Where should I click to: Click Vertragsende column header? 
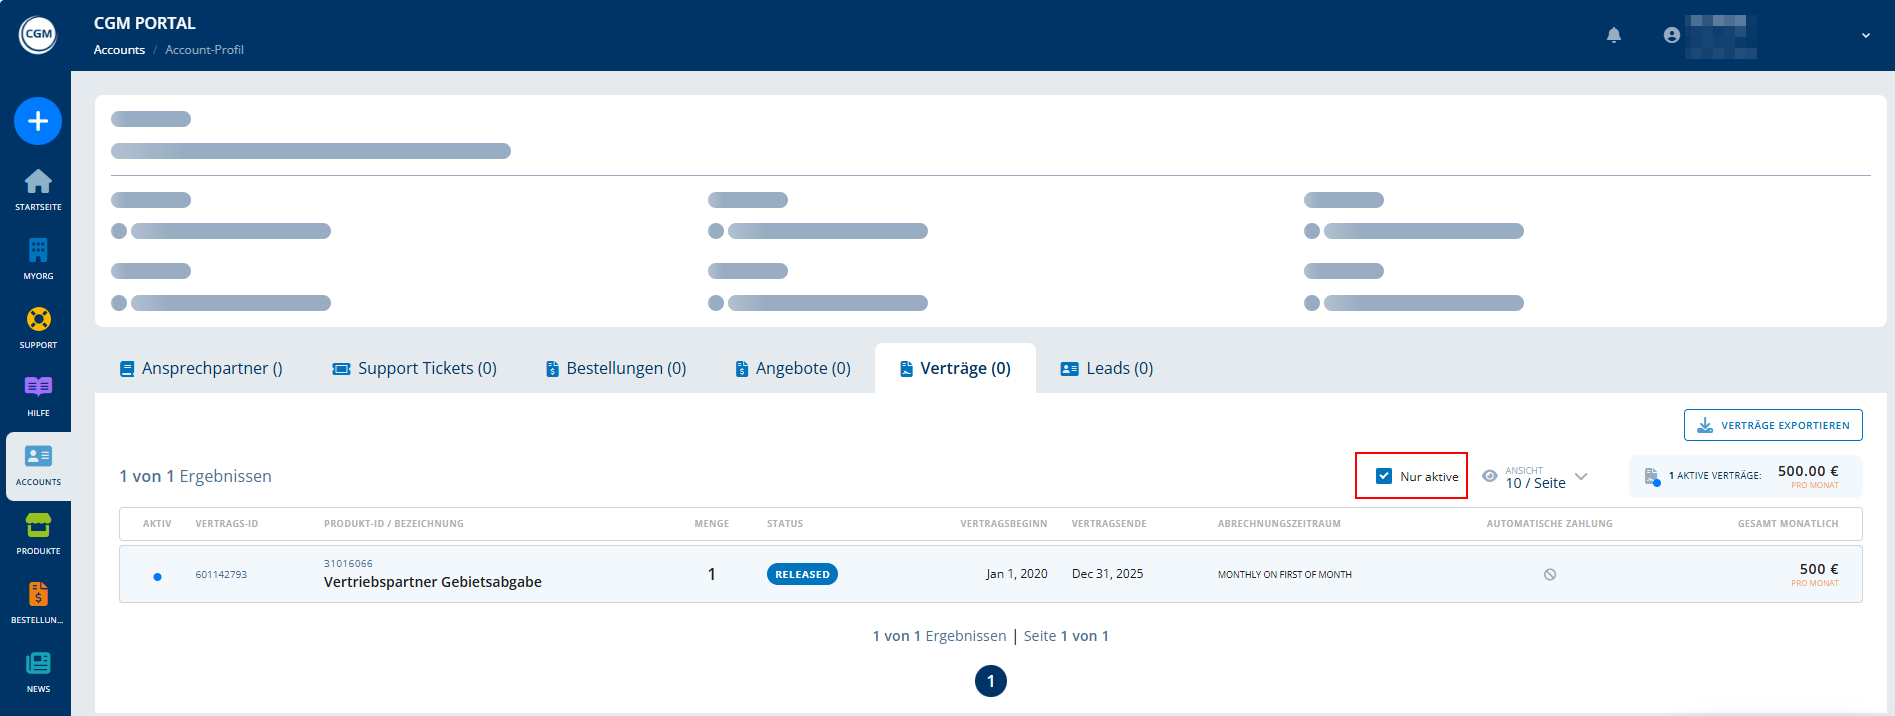pyautogui.click(x=1109, y=524)
